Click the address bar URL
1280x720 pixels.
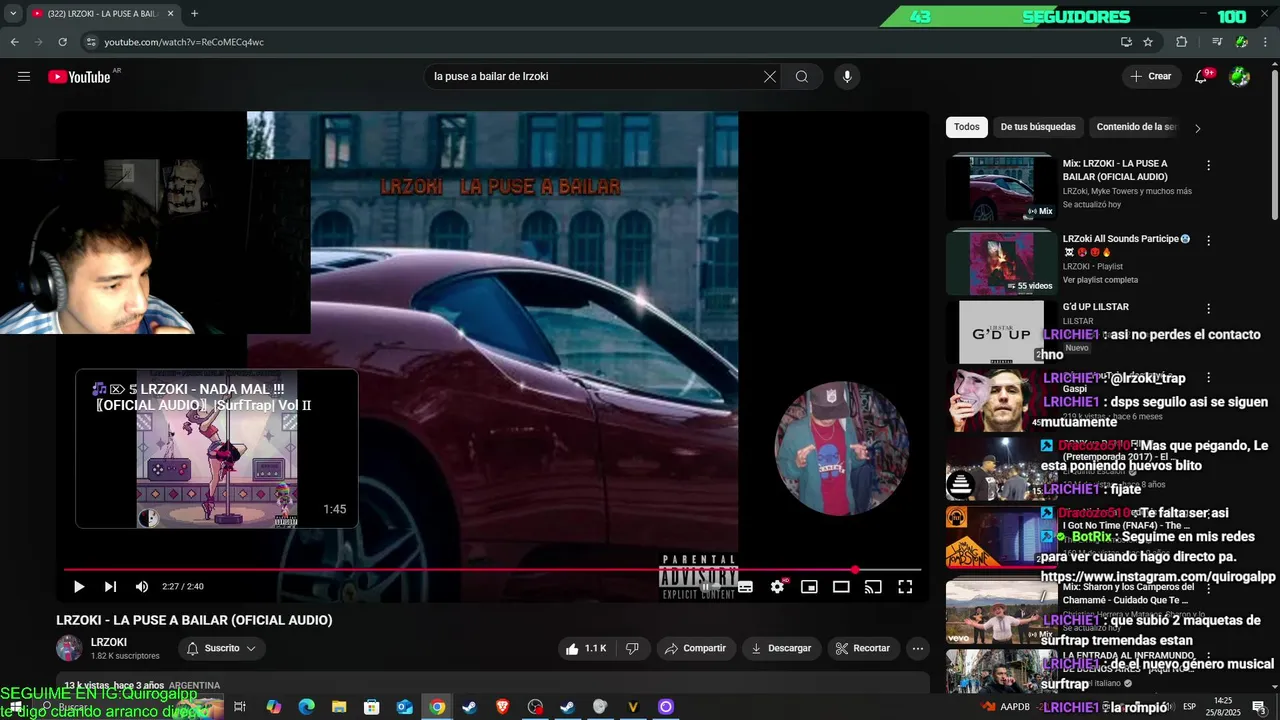pos(184,42)
